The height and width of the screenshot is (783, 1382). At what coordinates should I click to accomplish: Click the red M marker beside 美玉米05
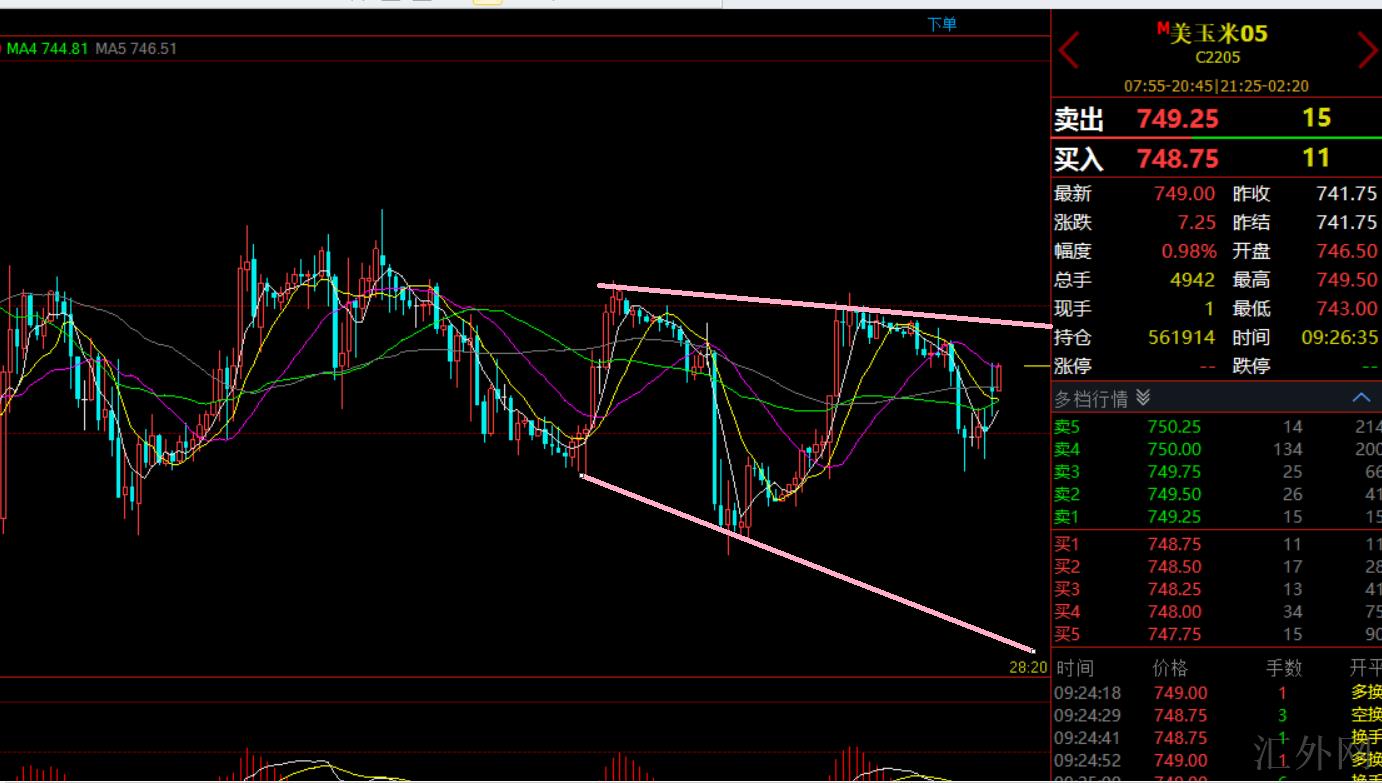point(1163,29)
